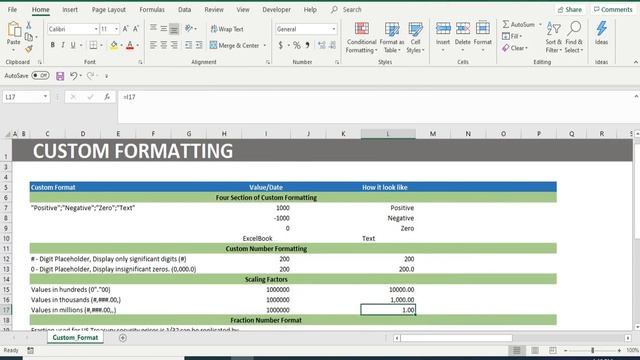Viewport: 640px width, 360px height.
Task: Click the Insert Function fx icon
Action: (107, 97)
